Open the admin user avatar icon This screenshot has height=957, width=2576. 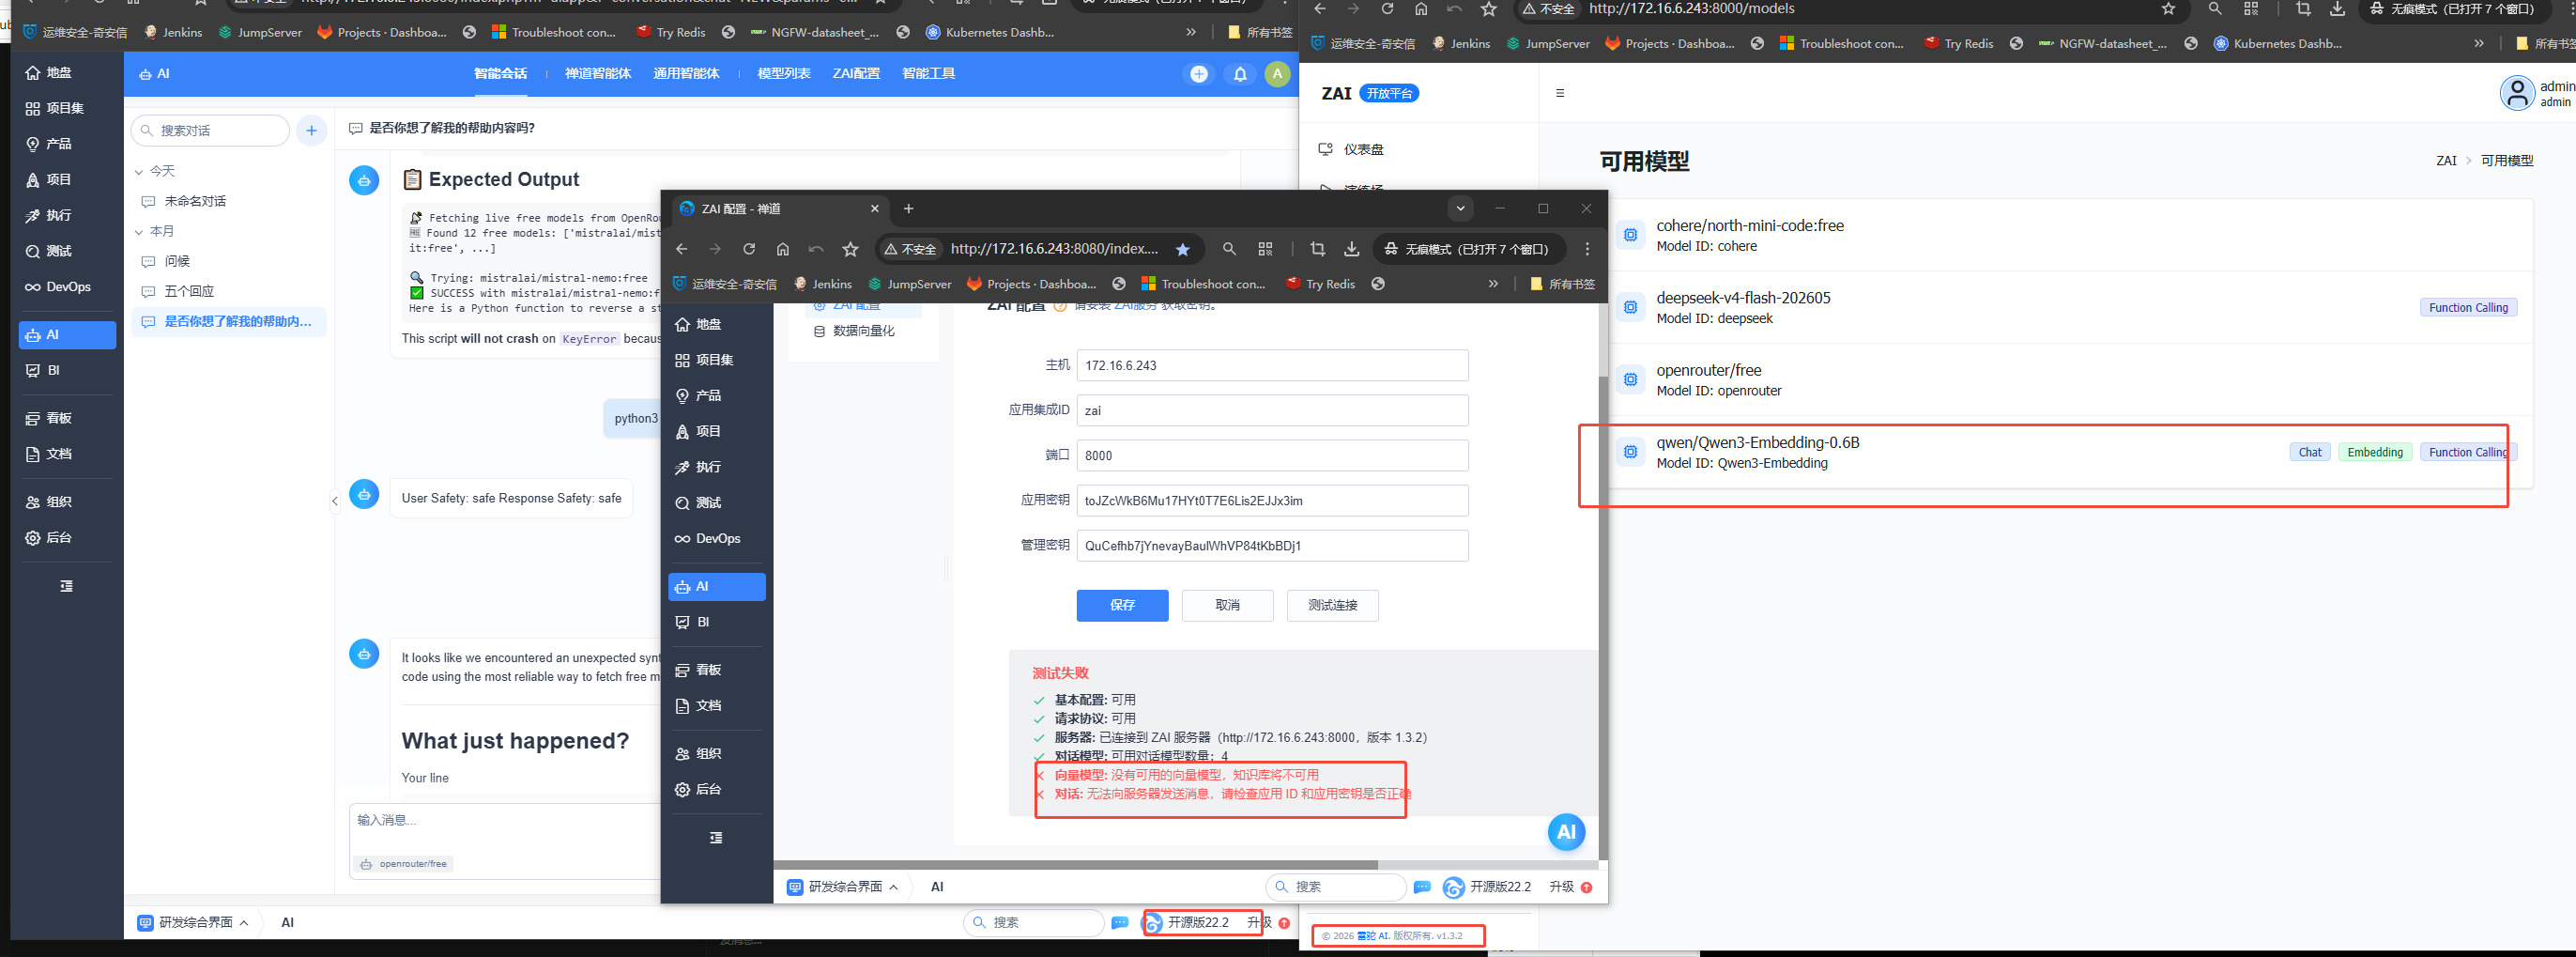click(2516, 93)
